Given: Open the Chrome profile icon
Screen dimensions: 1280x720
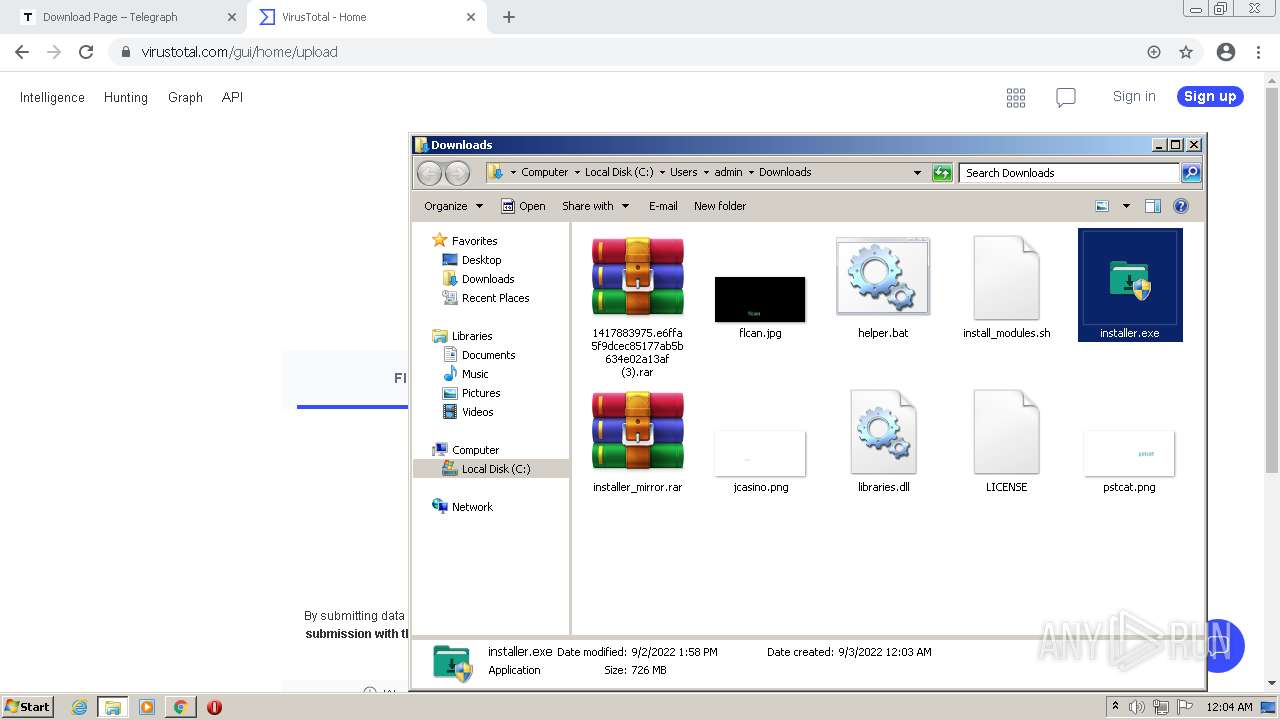Looking at the screenshot, I should pos(1226,52).
